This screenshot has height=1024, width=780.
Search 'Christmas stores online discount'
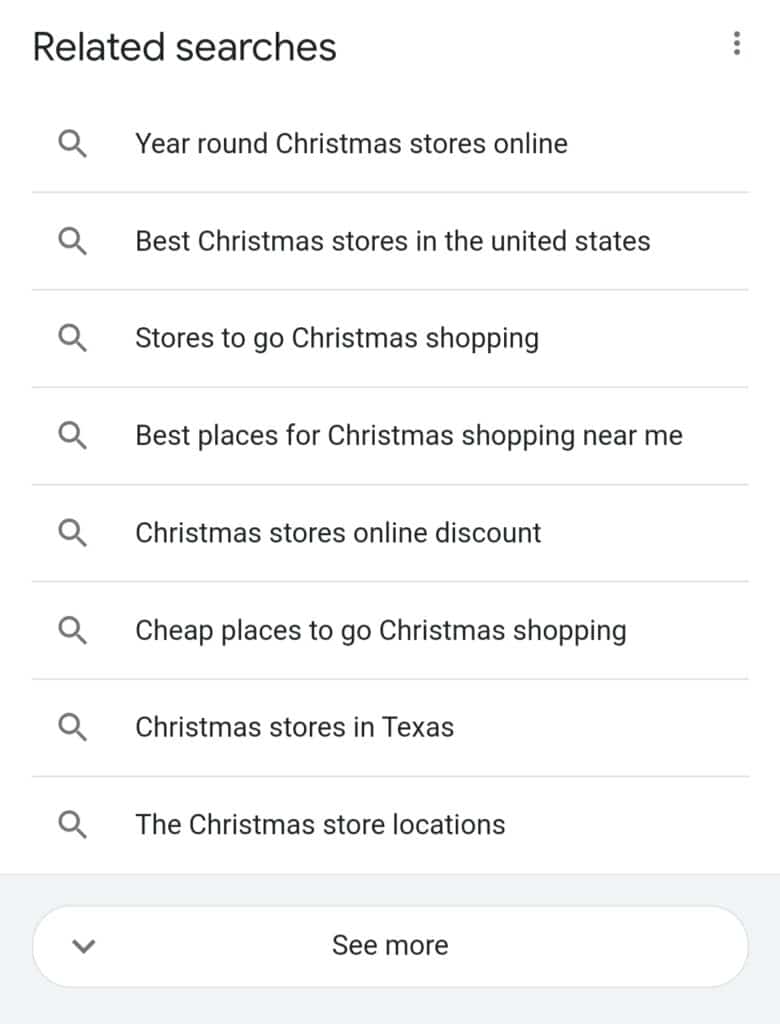[338, 532]
